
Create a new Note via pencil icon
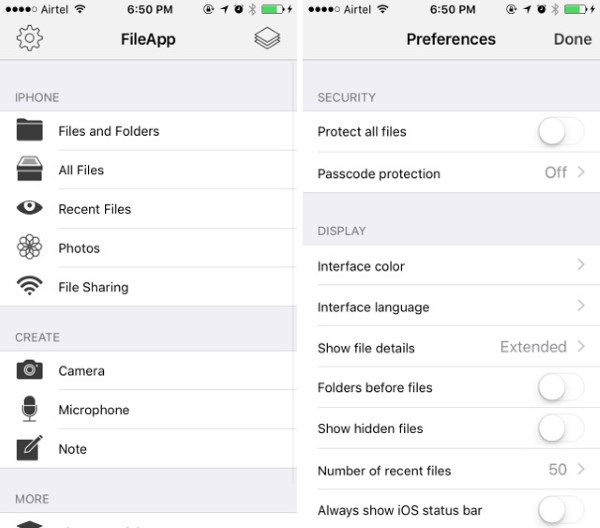click(x=30, y=448)
